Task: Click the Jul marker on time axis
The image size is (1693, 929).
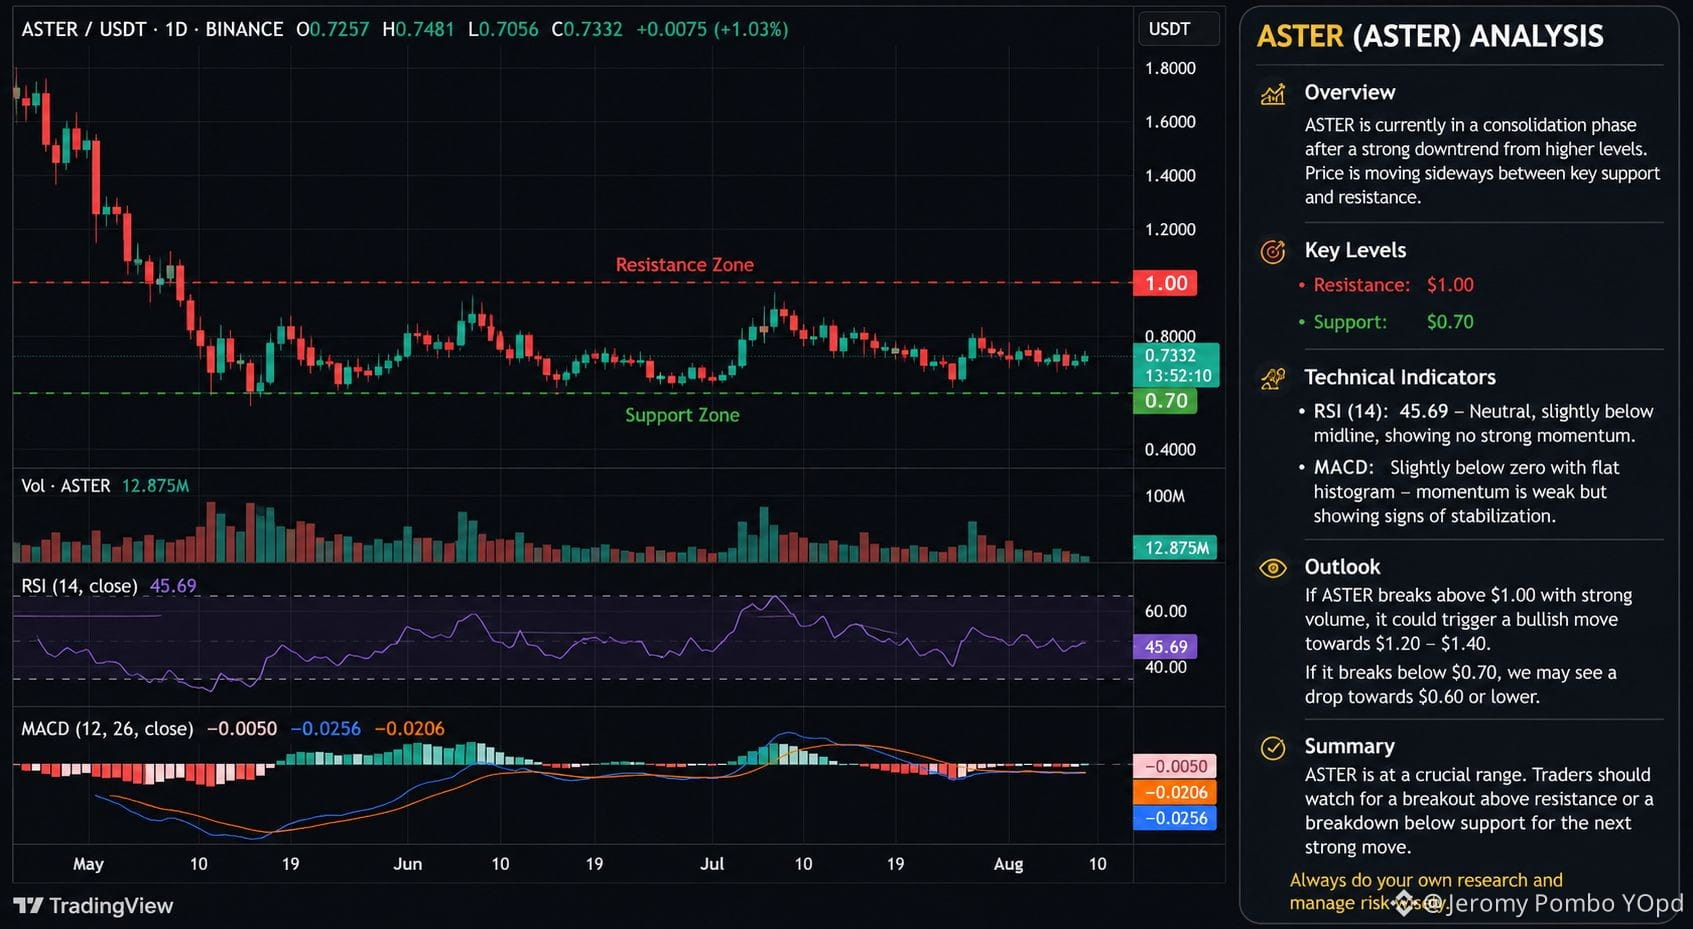Action: click(x=712, y=864)
